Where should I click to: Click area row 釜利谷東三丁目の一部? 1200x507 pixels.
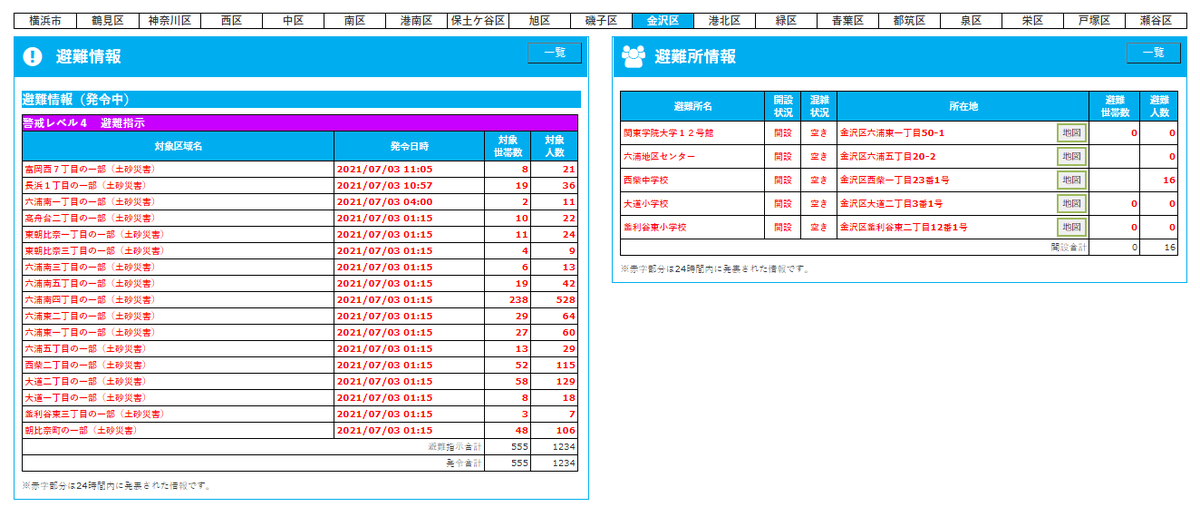[300, 413]
